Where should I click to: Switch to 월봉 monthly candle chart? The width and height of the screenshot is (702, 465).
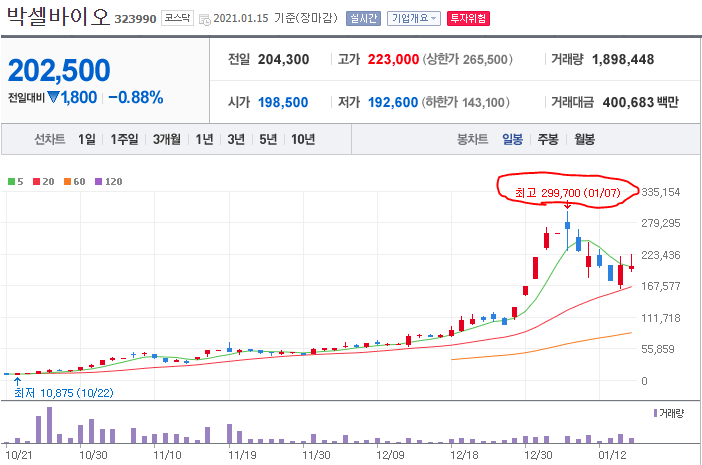[x=584, y=139]
